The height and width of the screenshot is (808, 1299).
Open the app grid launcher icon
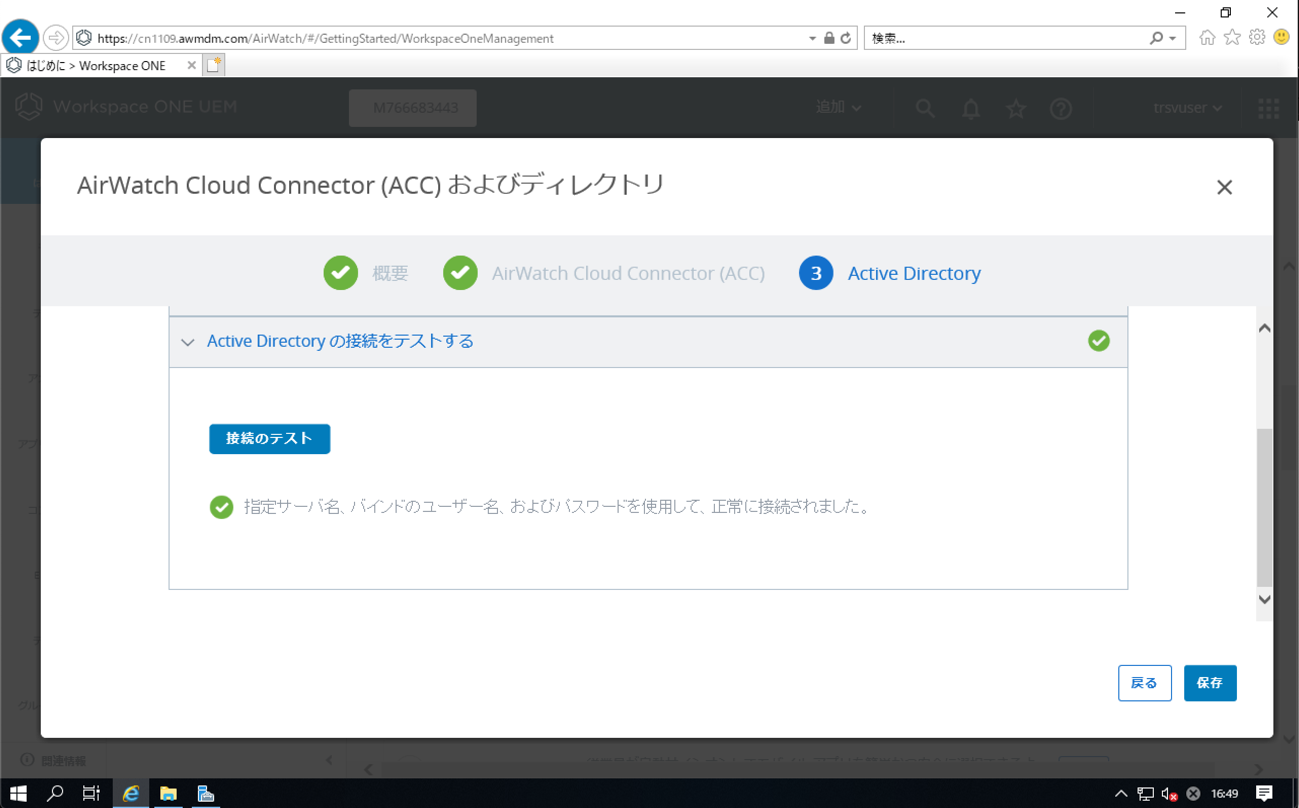point(1268,108)
